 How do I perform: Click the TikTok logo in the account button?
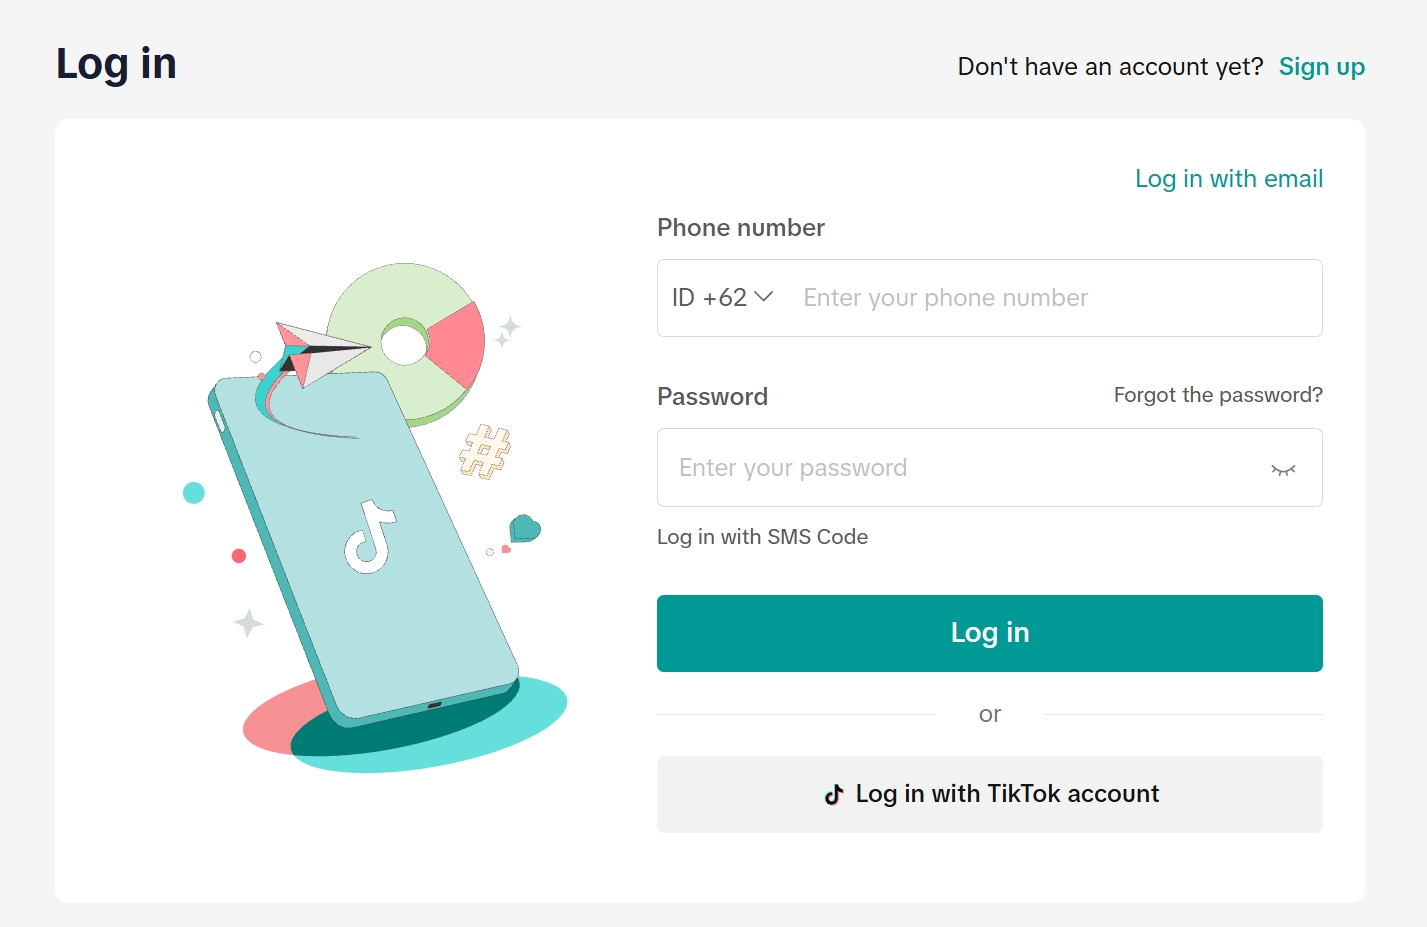click(834, 794)
